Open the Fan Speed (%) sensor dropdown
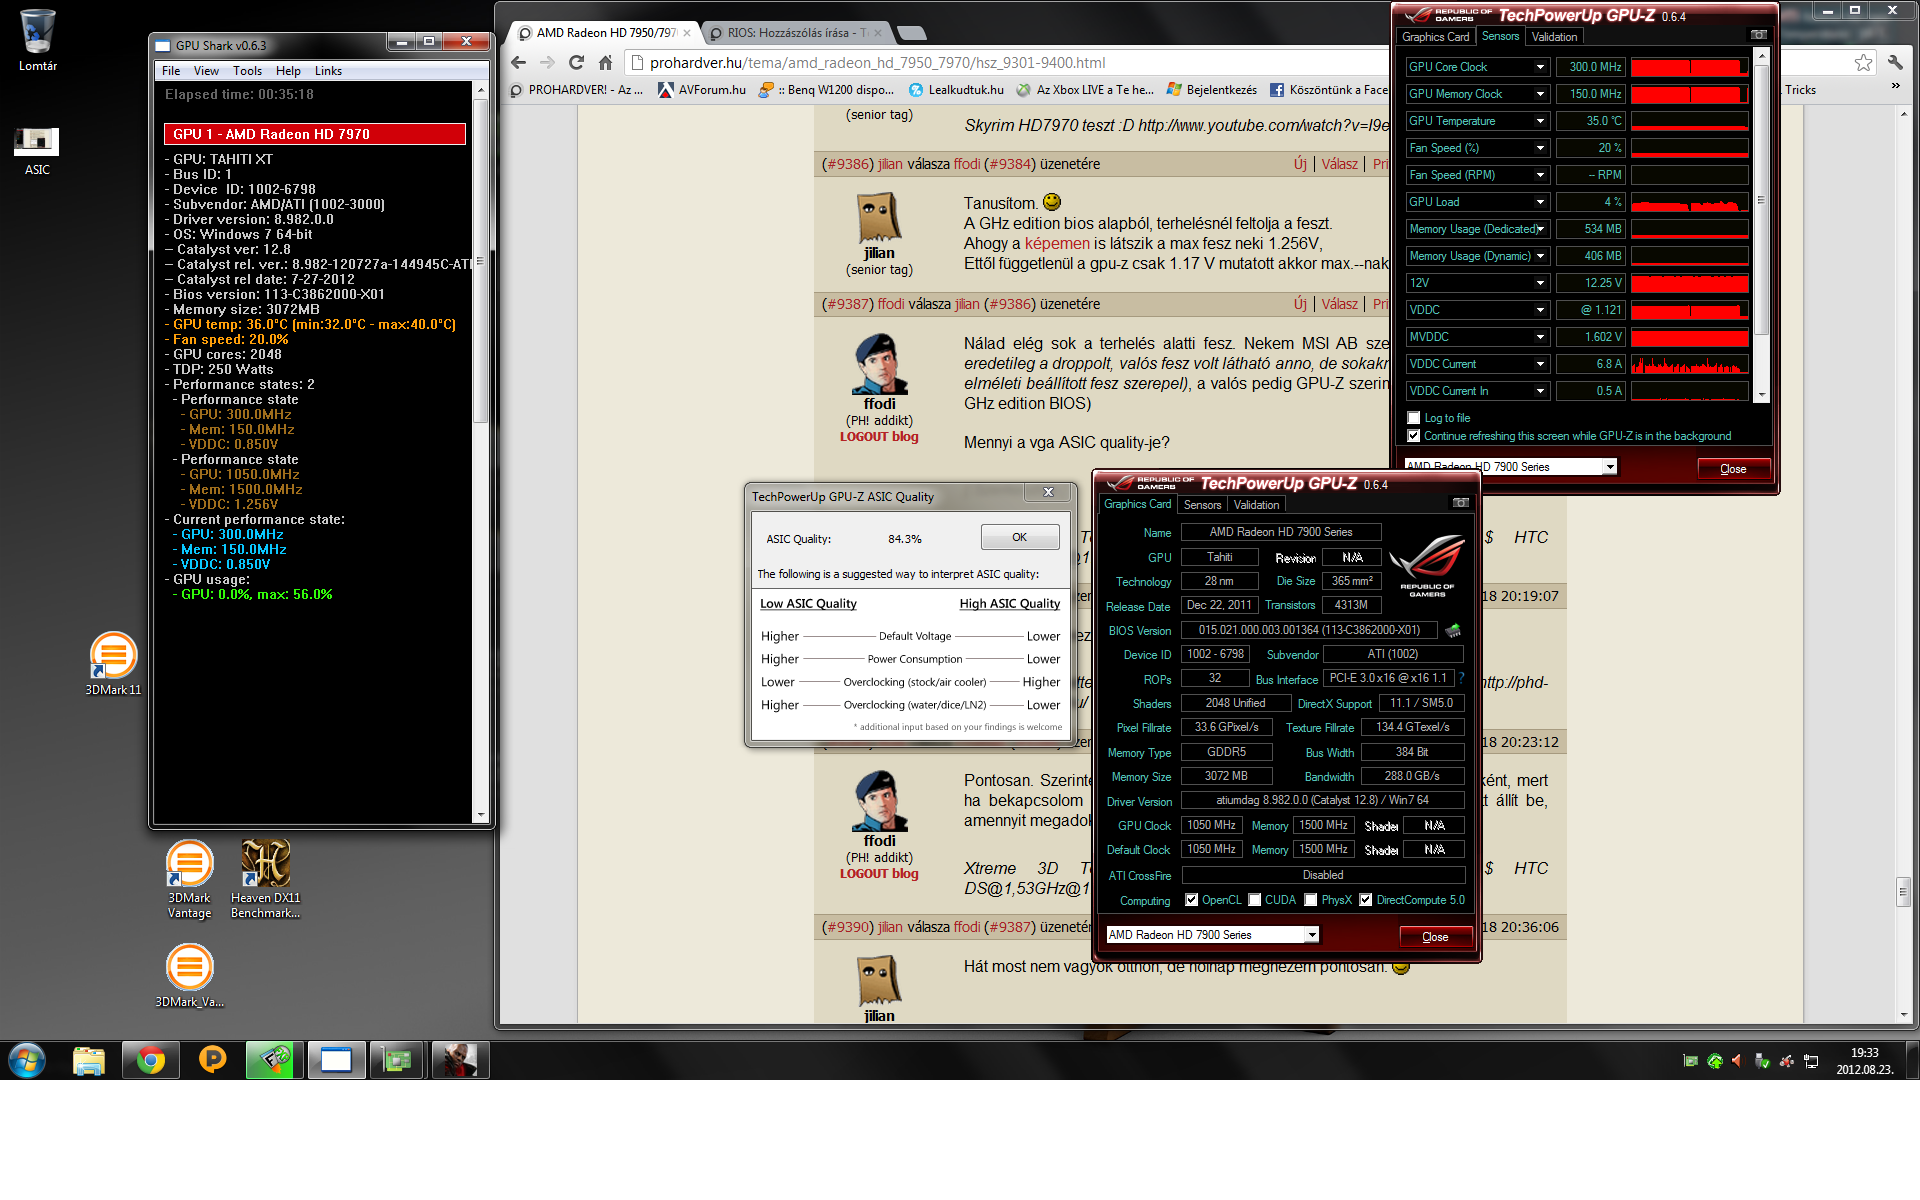 click(x=1539, y=148)
